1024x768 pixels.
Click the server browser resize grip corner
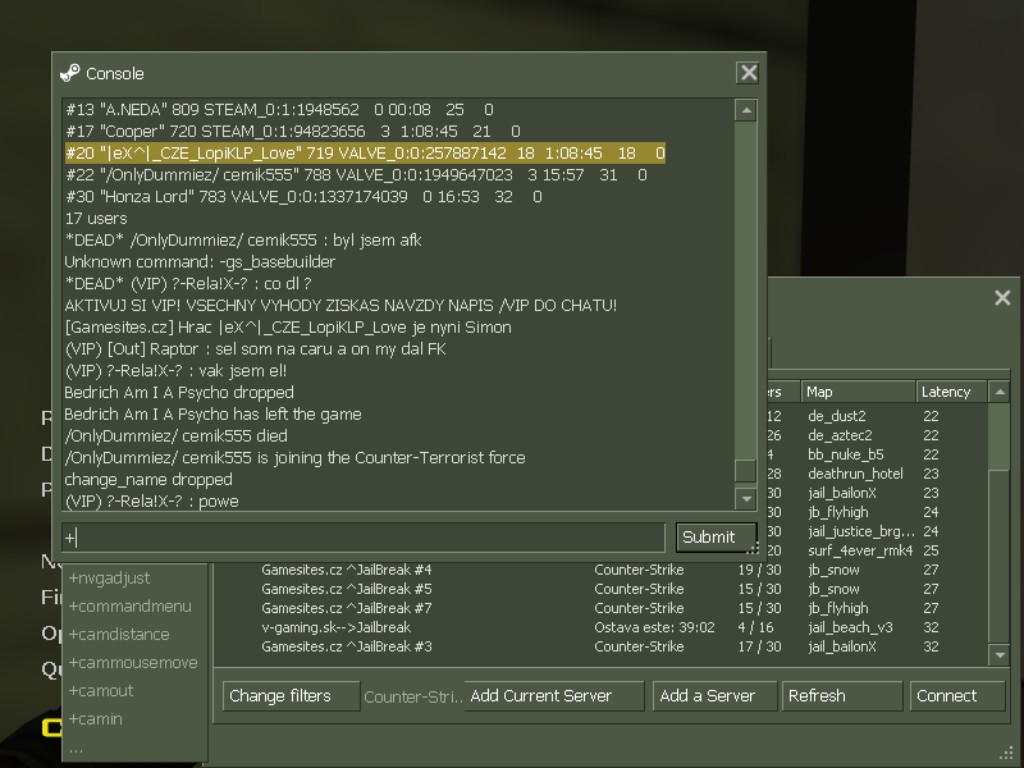click(1006, 754)
